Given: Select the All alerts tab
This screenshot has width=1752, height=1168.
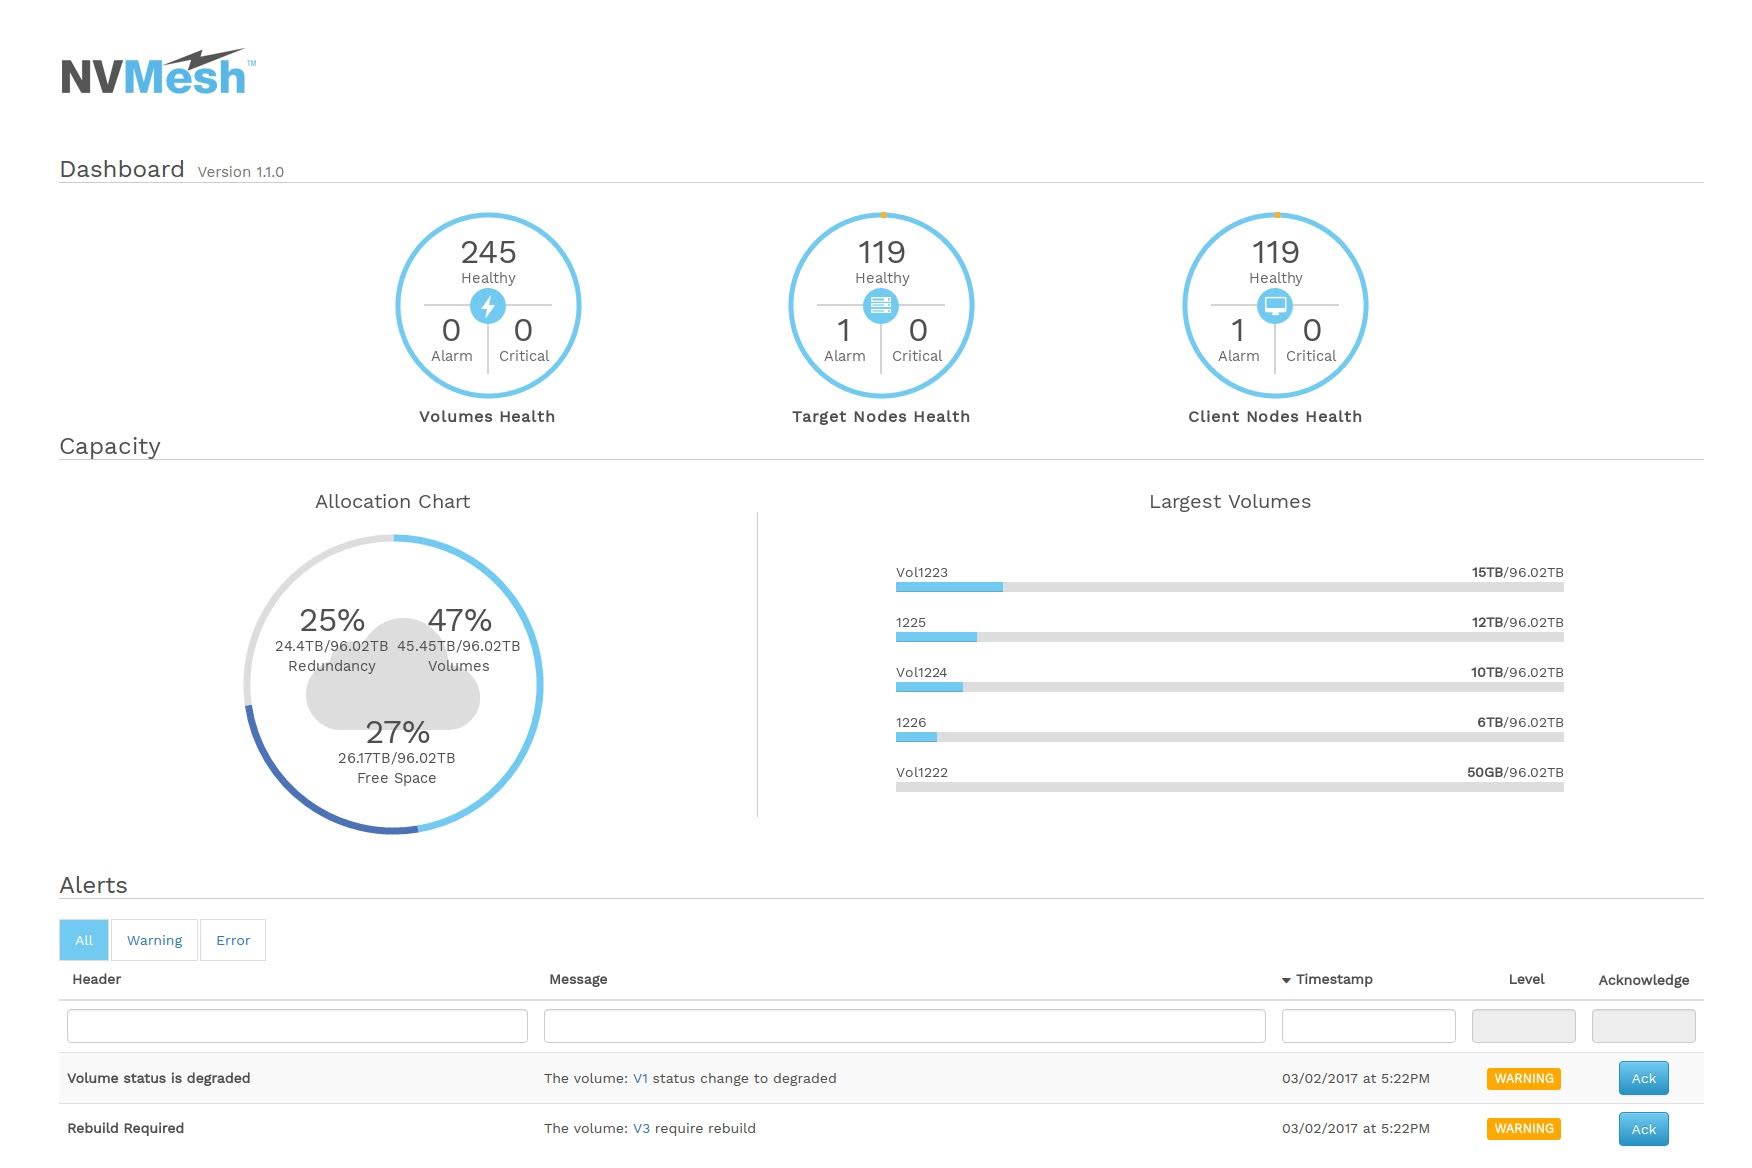Looking at the screenshot, I should (x=84, y=940).
